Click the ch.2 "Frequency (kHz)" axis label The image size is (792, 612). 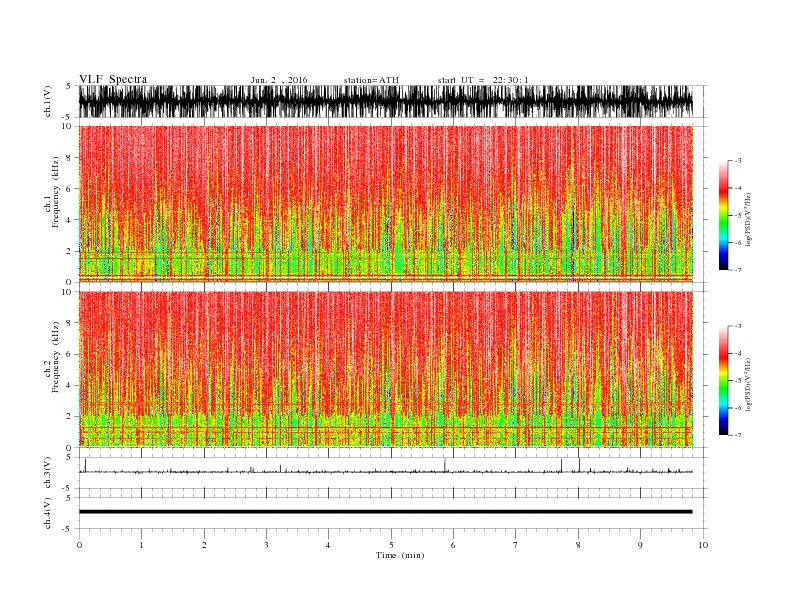tap(56, 358)
